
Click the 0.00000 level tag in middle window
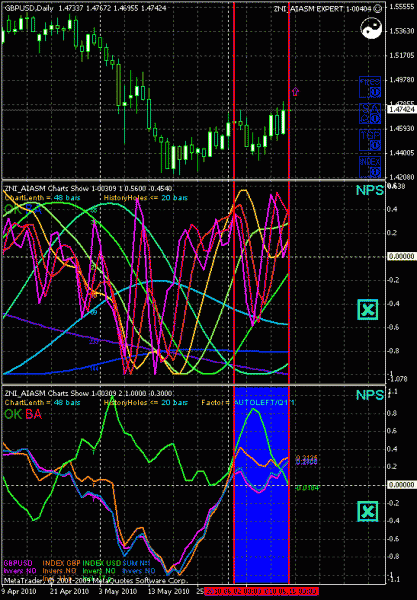(402, 256)
